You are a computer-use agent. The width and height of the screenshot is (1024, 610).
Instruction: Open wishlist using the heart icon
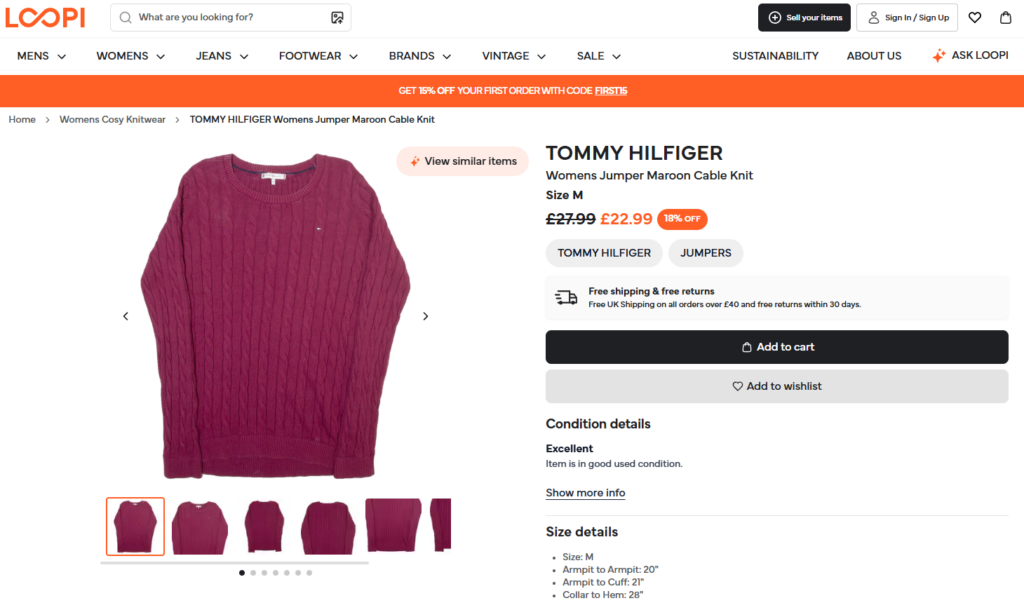tap(975, 17)
